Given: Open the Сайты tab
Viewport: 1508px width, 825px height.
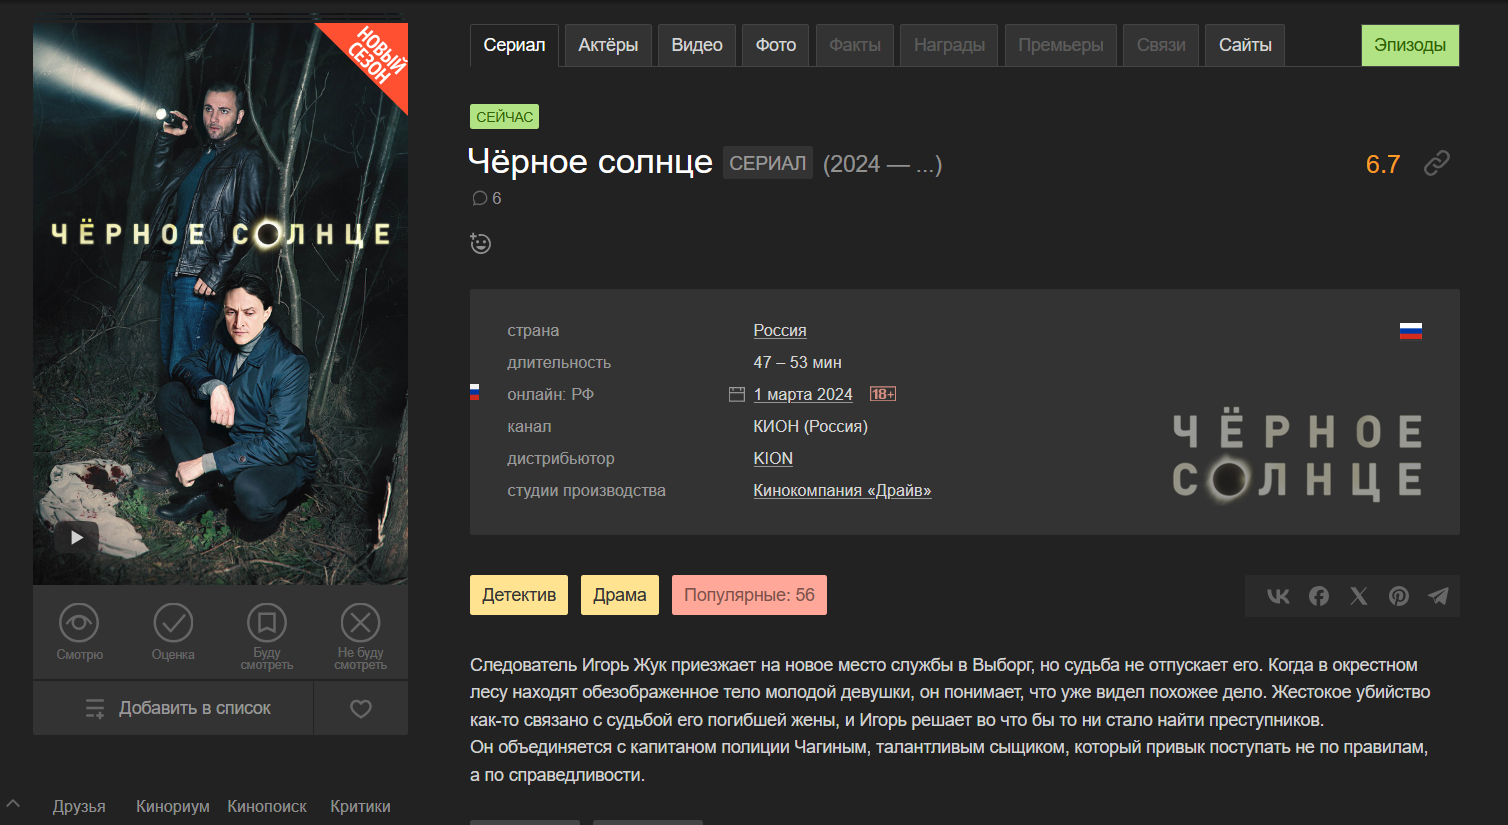Looking at the screenshot, I should (1245, 45).
